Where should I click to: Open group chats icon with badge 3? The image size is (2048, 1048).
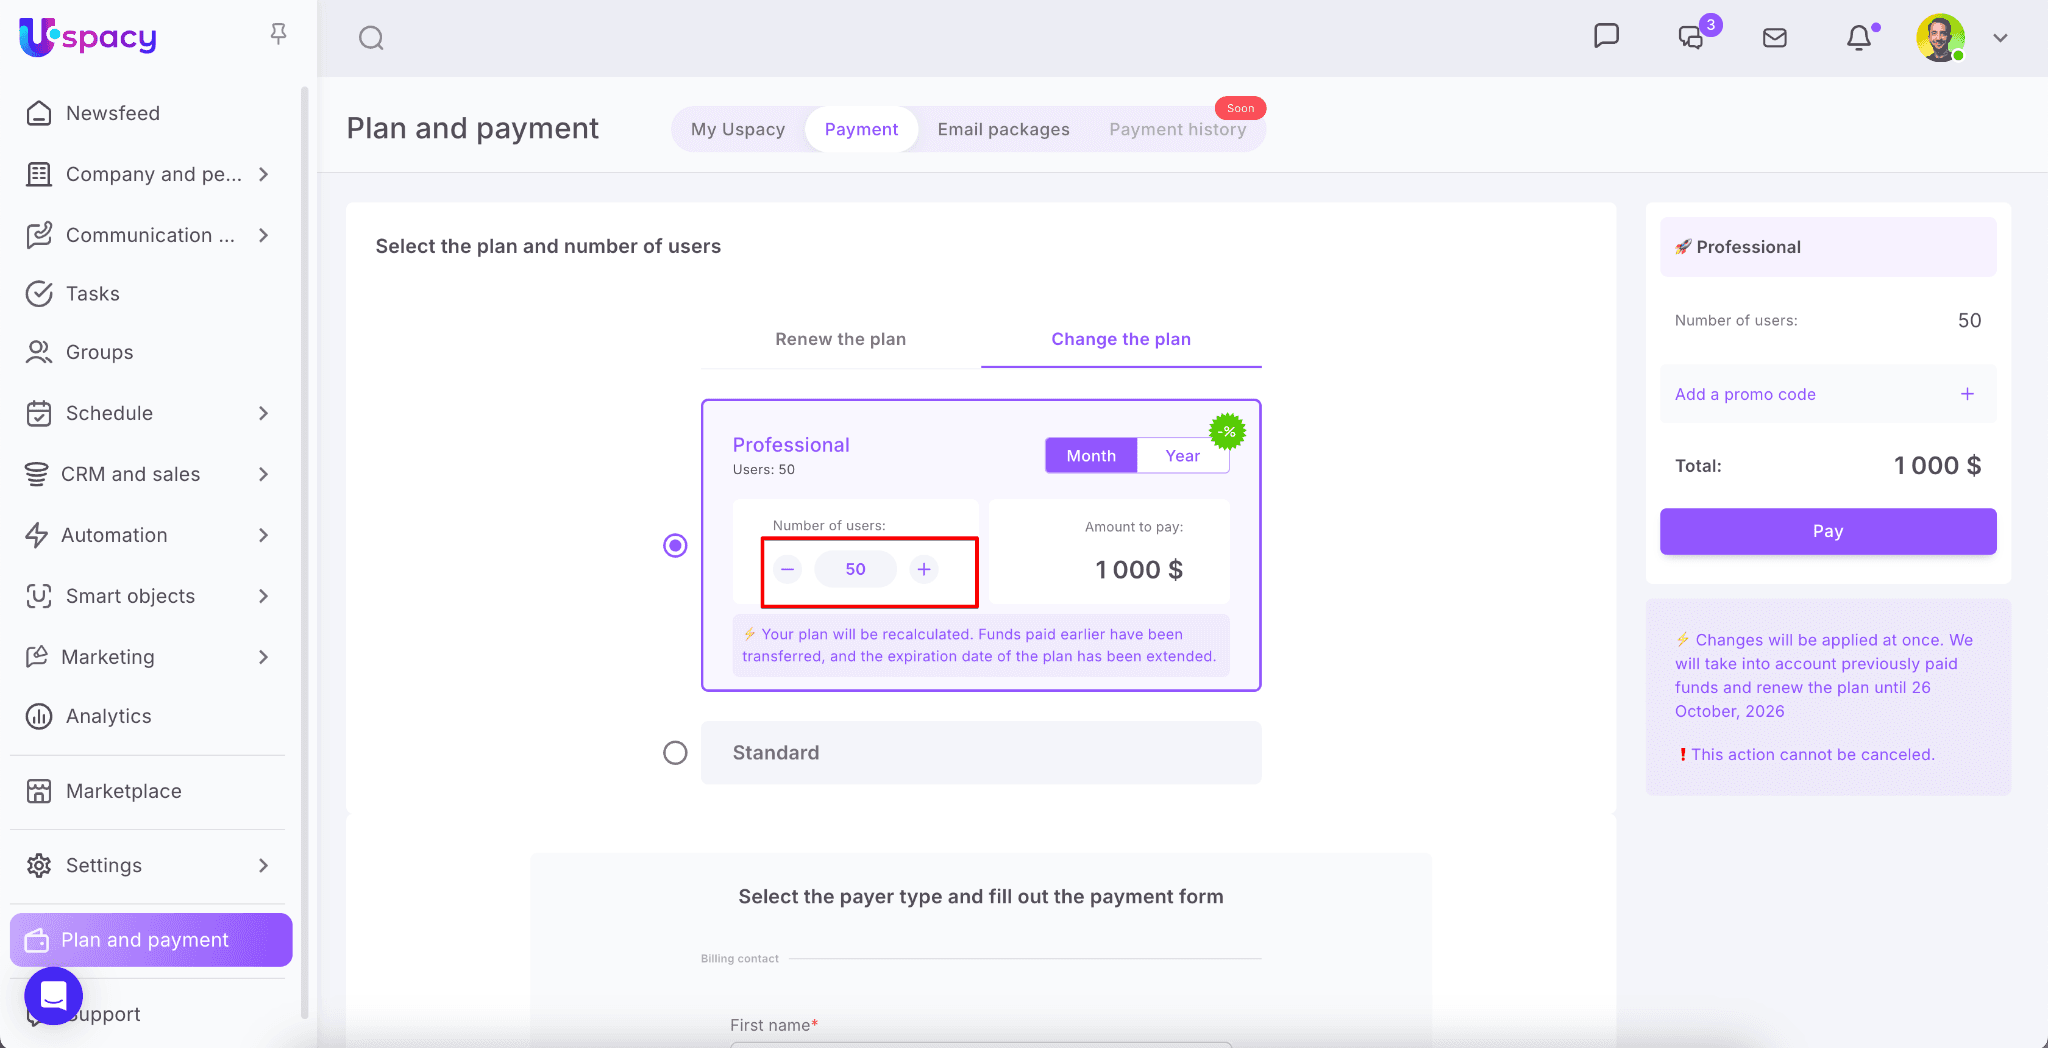tap(1691, 38)
